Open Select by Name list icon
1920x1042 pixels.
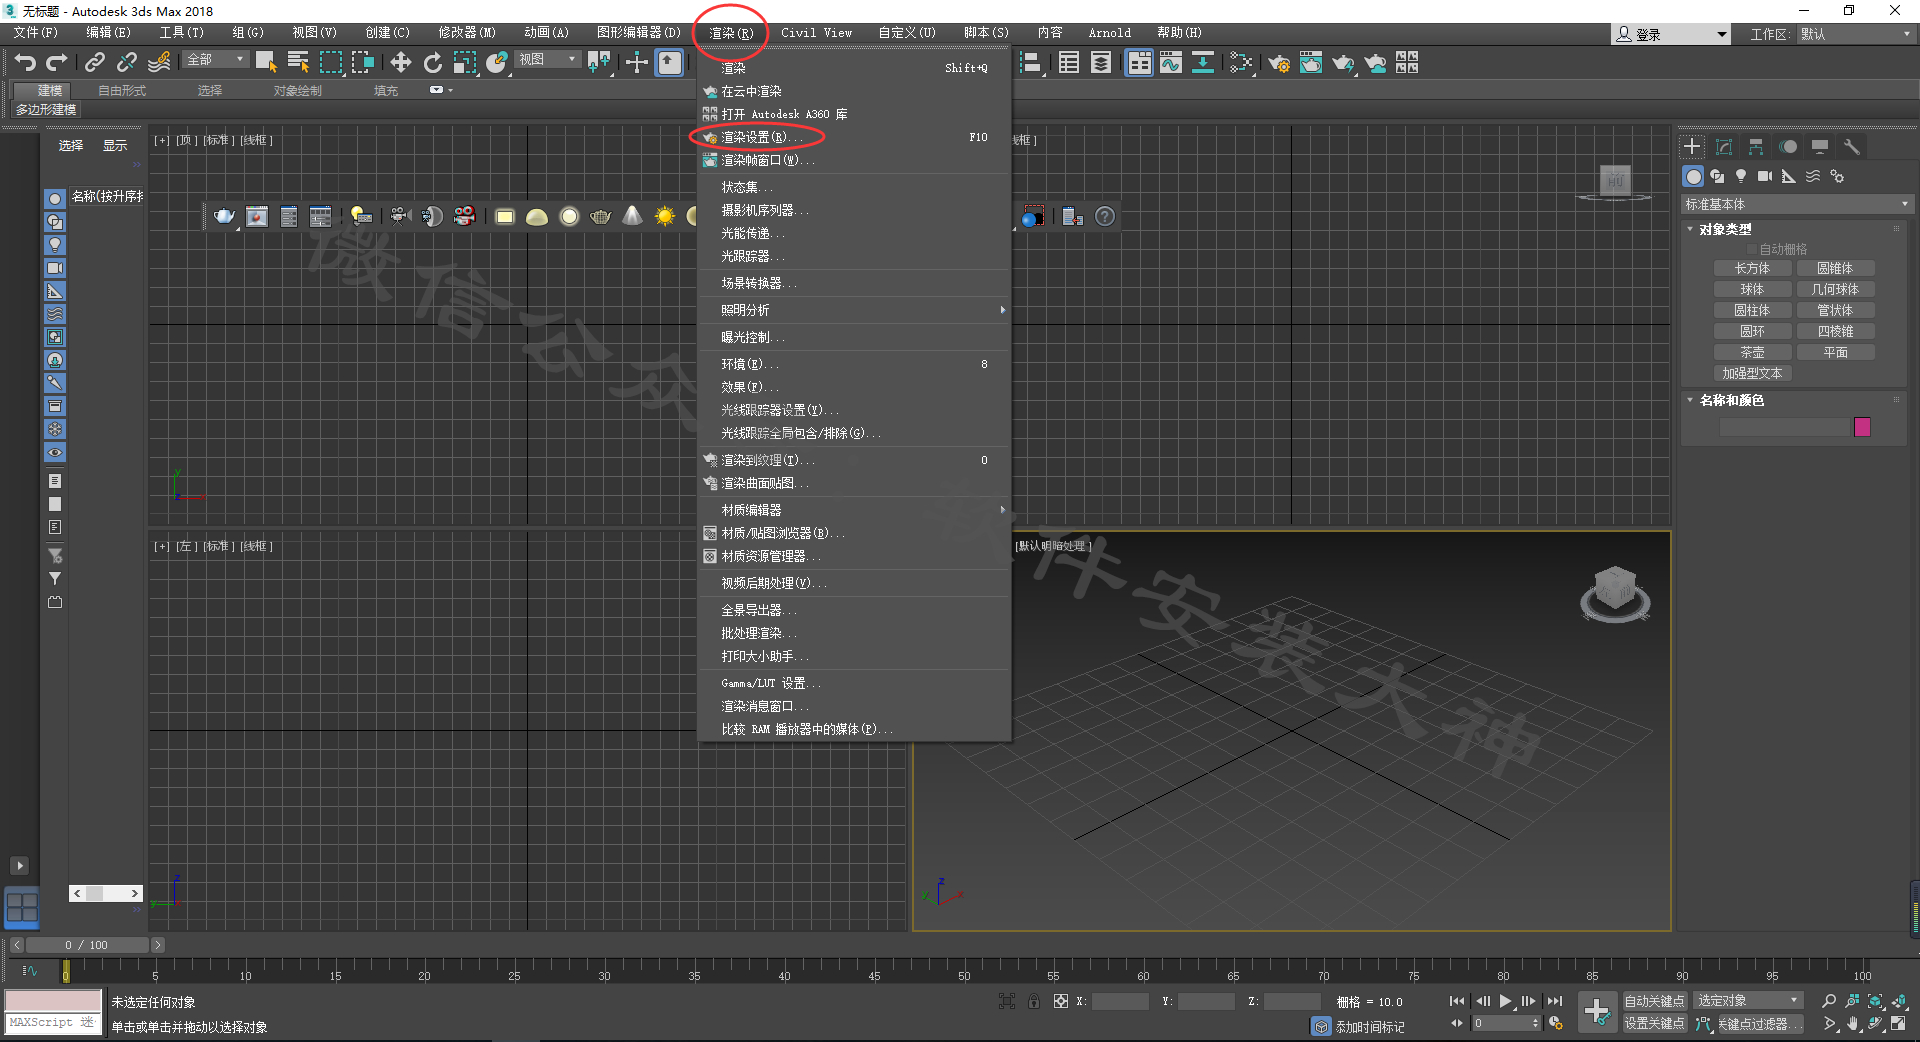(x=298, y=63)
